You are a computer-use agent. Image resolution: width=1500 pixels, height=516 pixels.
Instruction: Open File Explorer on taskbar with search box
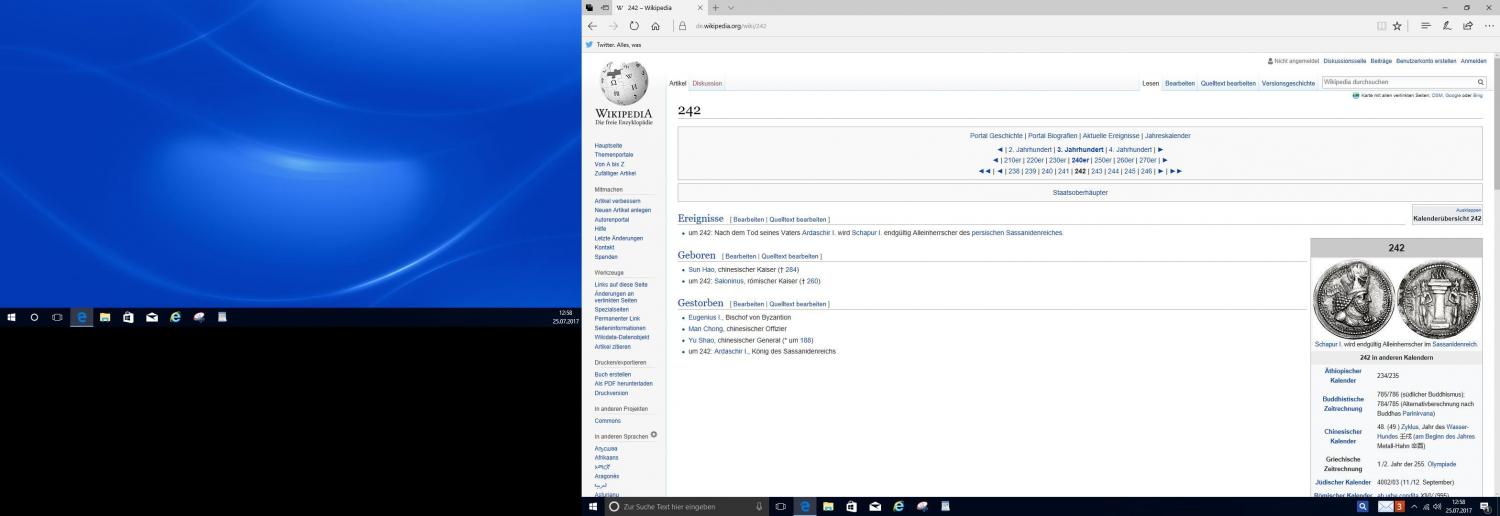tap(828, 507)
